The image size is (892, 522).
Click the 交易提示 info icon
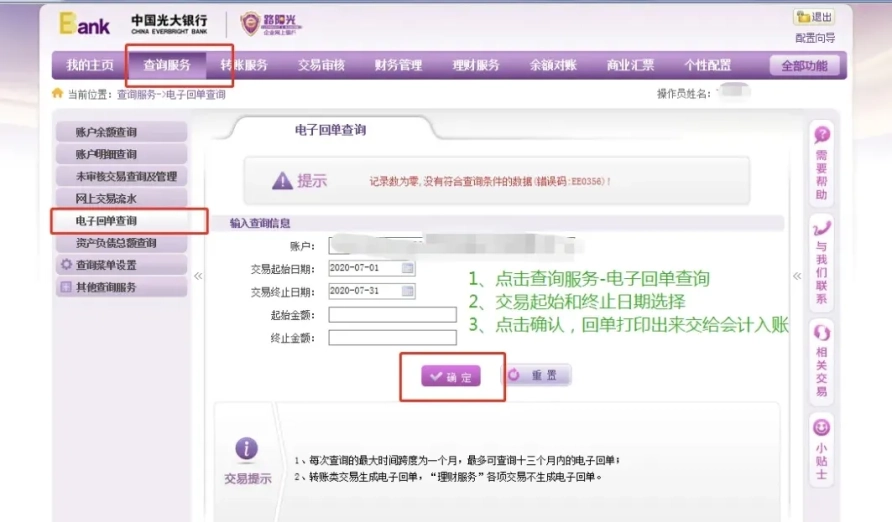point(246,449)
